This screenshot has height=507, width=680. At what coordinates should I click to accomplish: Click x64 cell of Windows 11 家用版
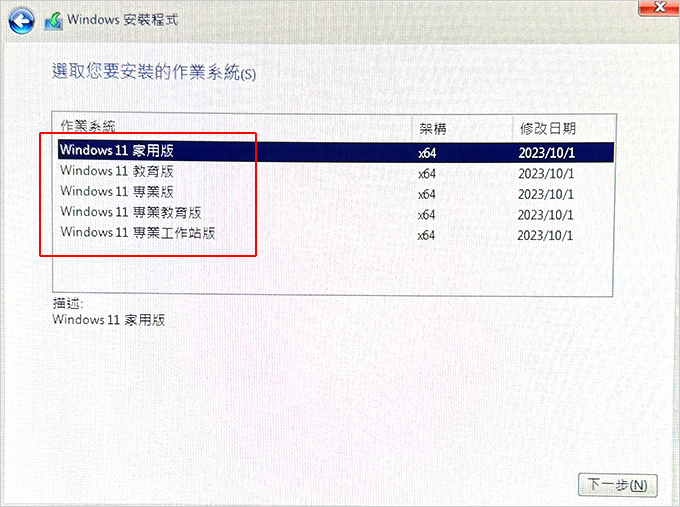[x=427, y=153]
